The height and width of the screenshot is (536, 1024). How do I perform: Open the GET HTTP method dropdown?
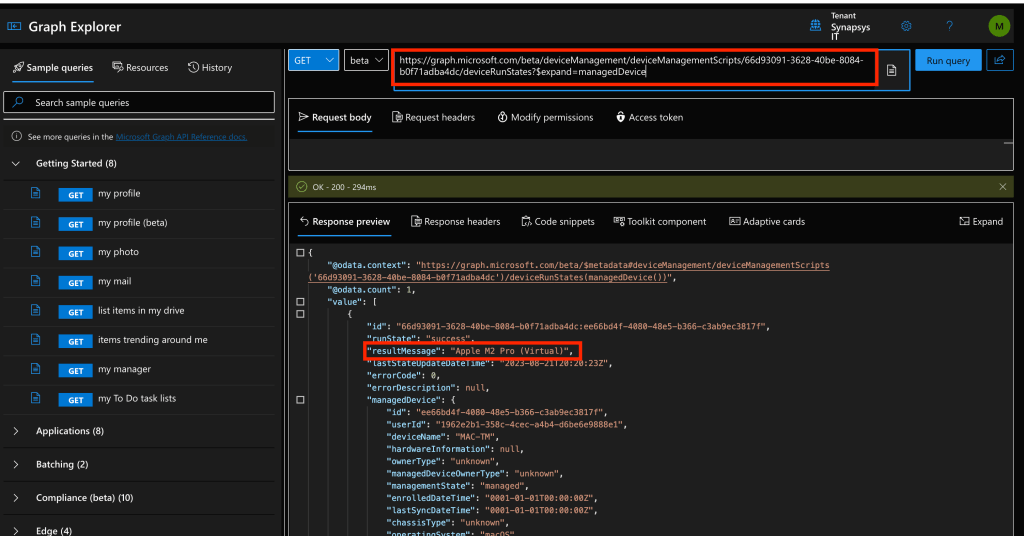[x=315, y=61]
